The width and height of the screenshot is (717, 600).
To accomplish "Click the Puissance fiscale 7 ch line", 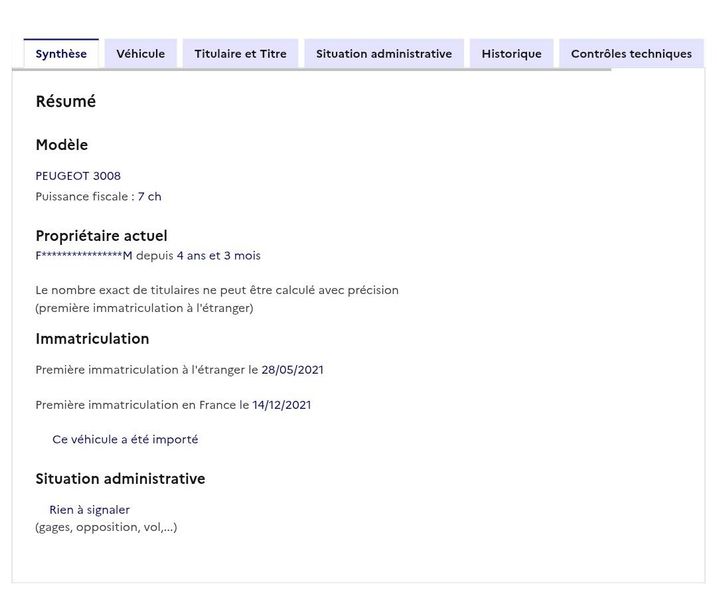I will point(98,197).
